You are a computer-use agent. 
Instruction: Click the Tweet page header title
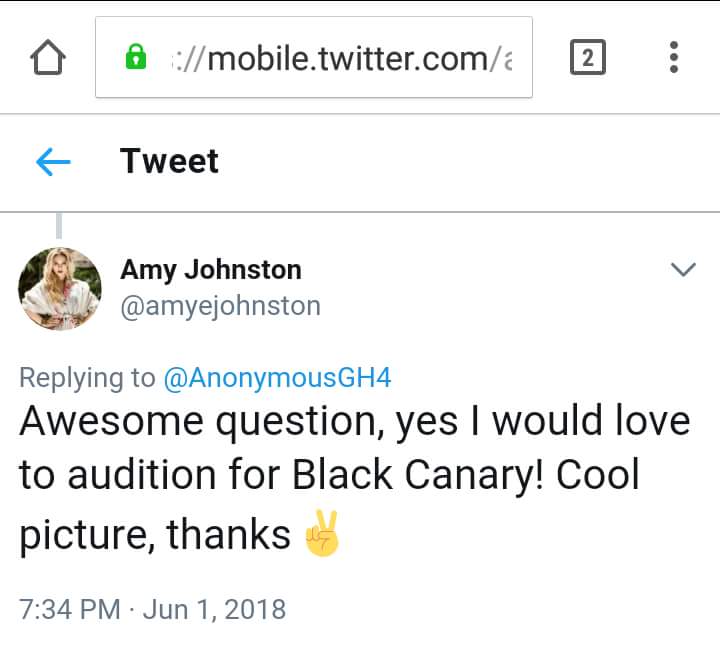tap(169, 161)
